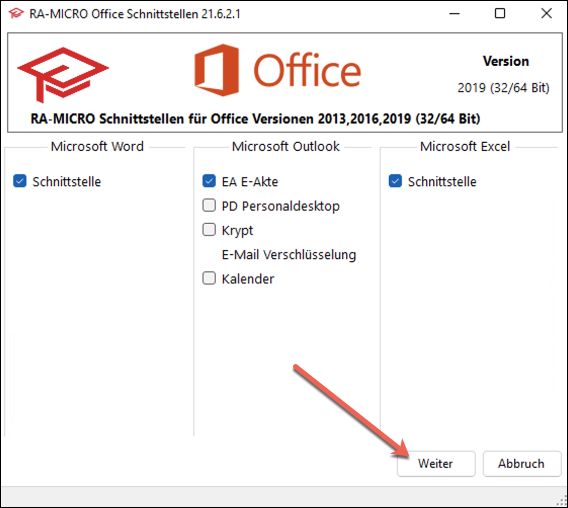Enable the PD Personaldesktop checkbox
The height and width of the screenshot is (508, 568).
pyautogui.click(x=209, y=205)
